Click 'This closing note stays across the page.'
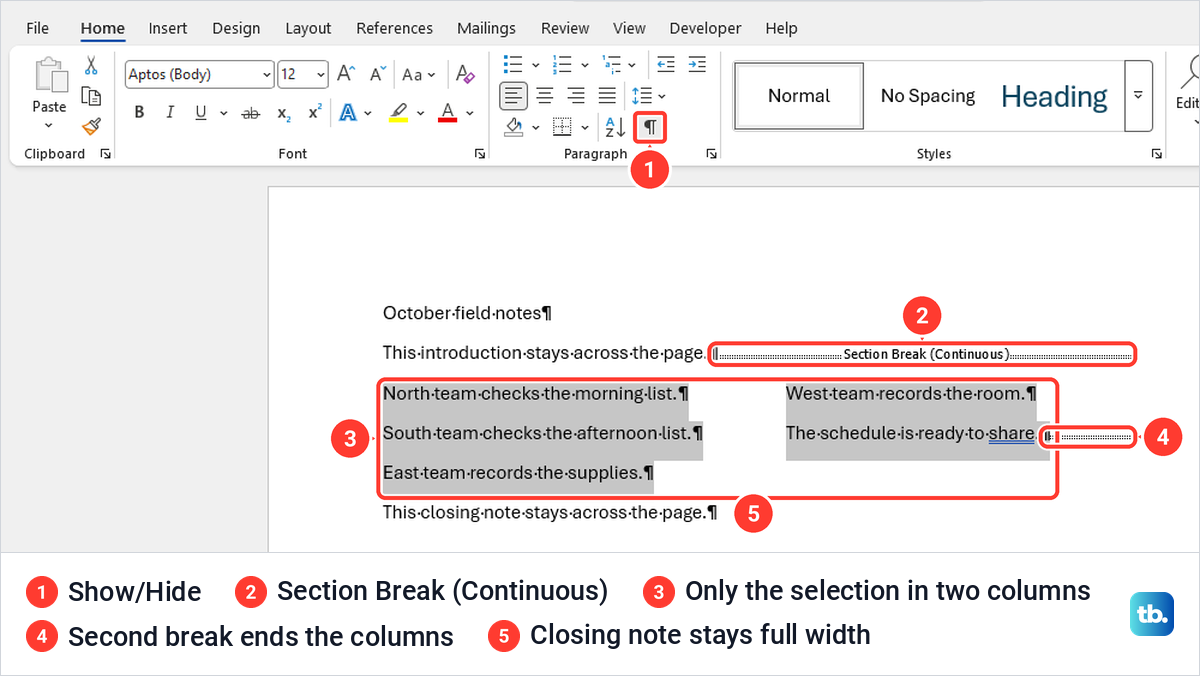The image size is (1200, 676). pyautogui.click(x=550, y=513)
